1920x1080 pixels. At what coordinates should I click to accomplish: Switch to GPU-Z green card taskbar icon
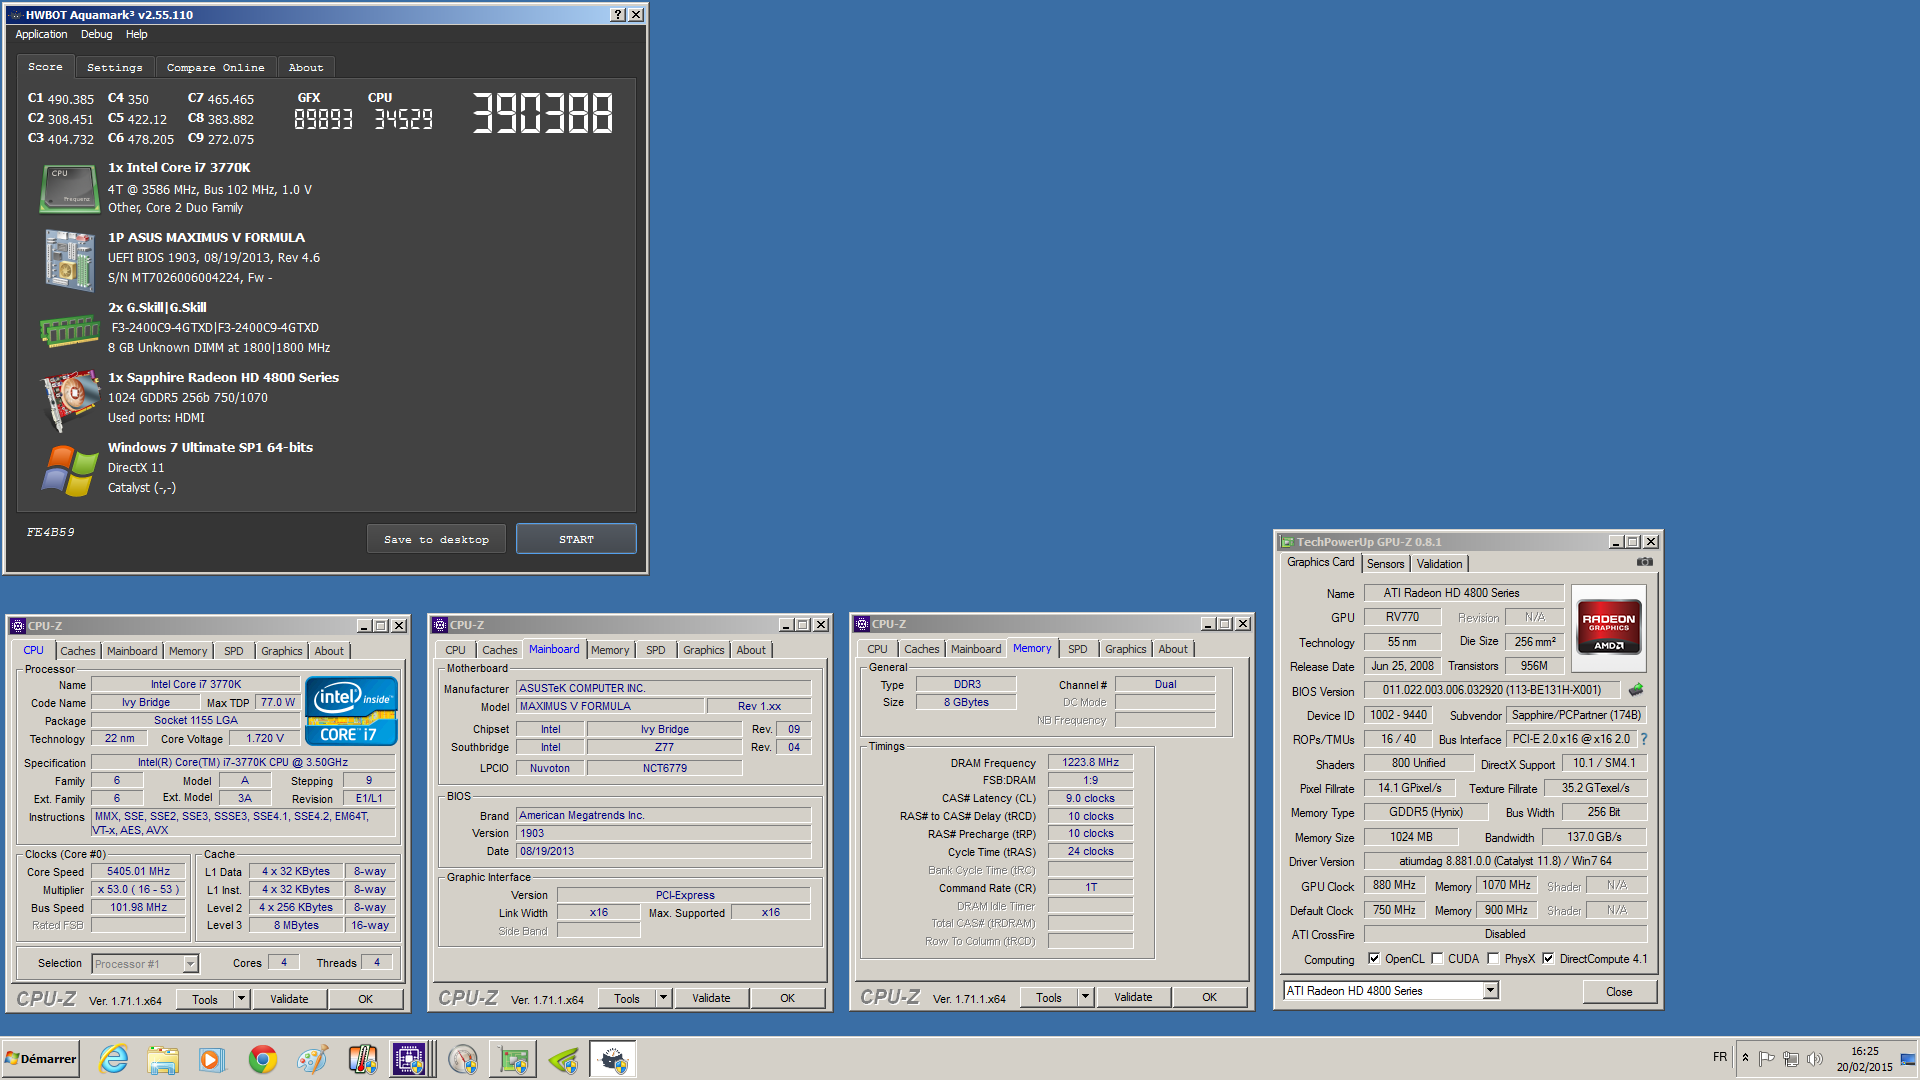pos(513,1059)
